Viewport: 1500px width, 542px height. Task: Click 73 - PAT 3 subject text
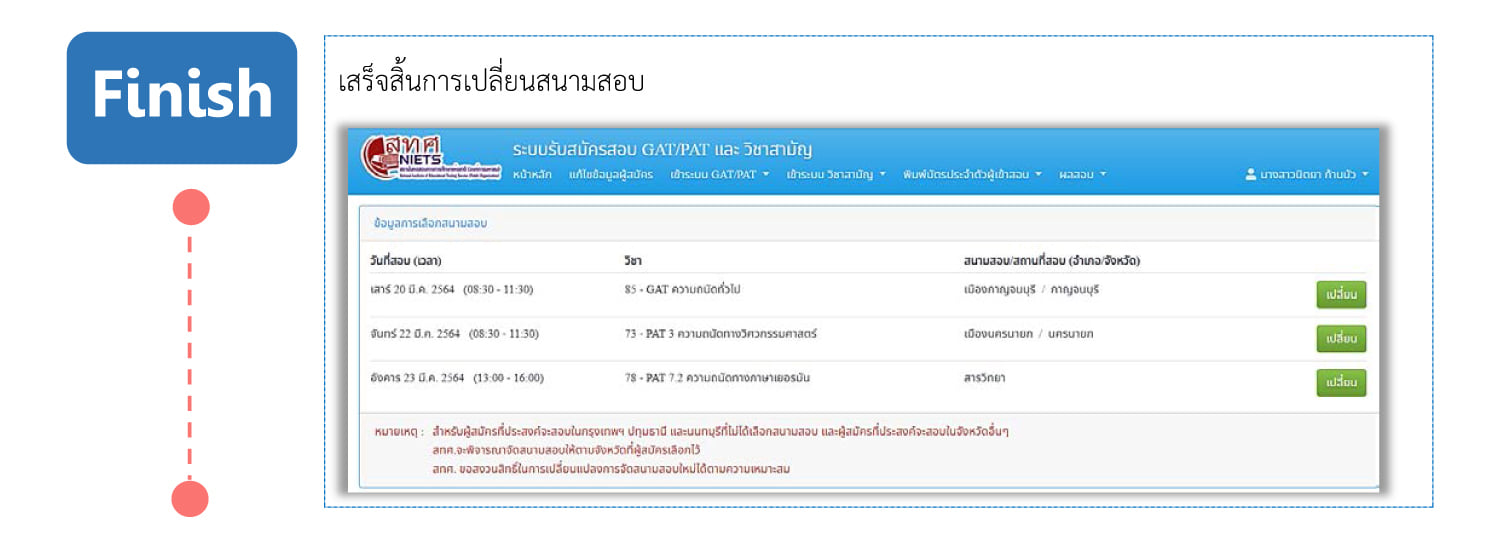[x=720, y=334]
